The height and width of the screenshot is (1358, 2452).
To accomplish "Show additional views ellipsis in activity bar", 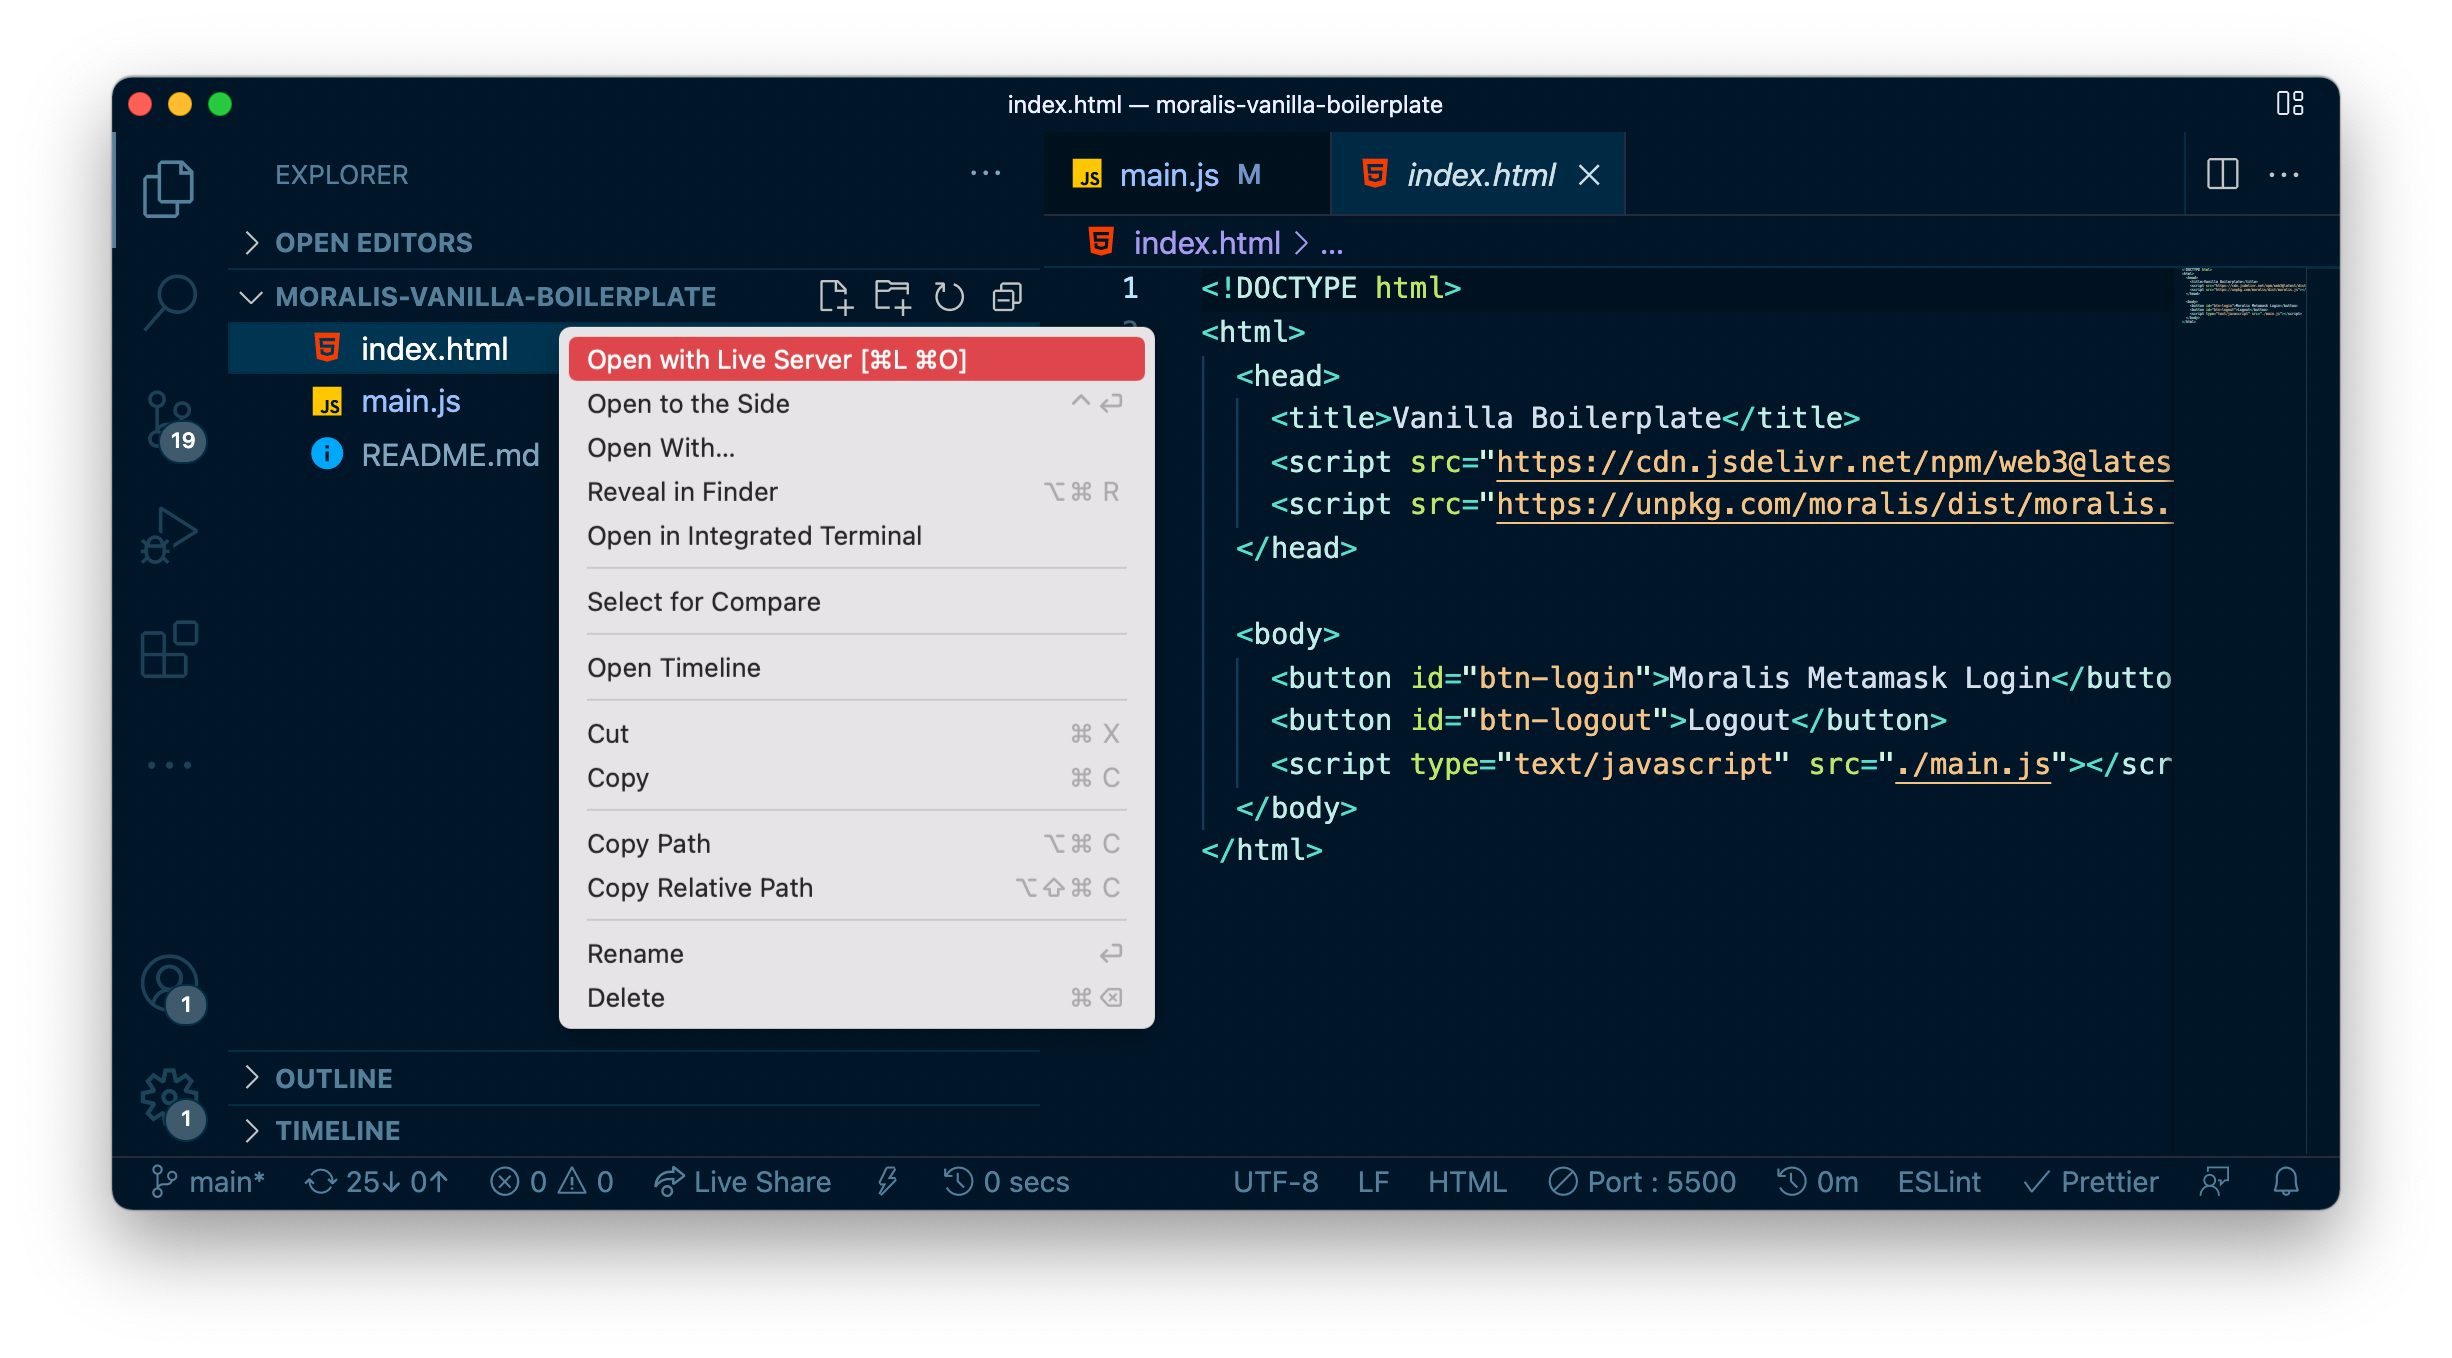I will [x=169, y=765].
